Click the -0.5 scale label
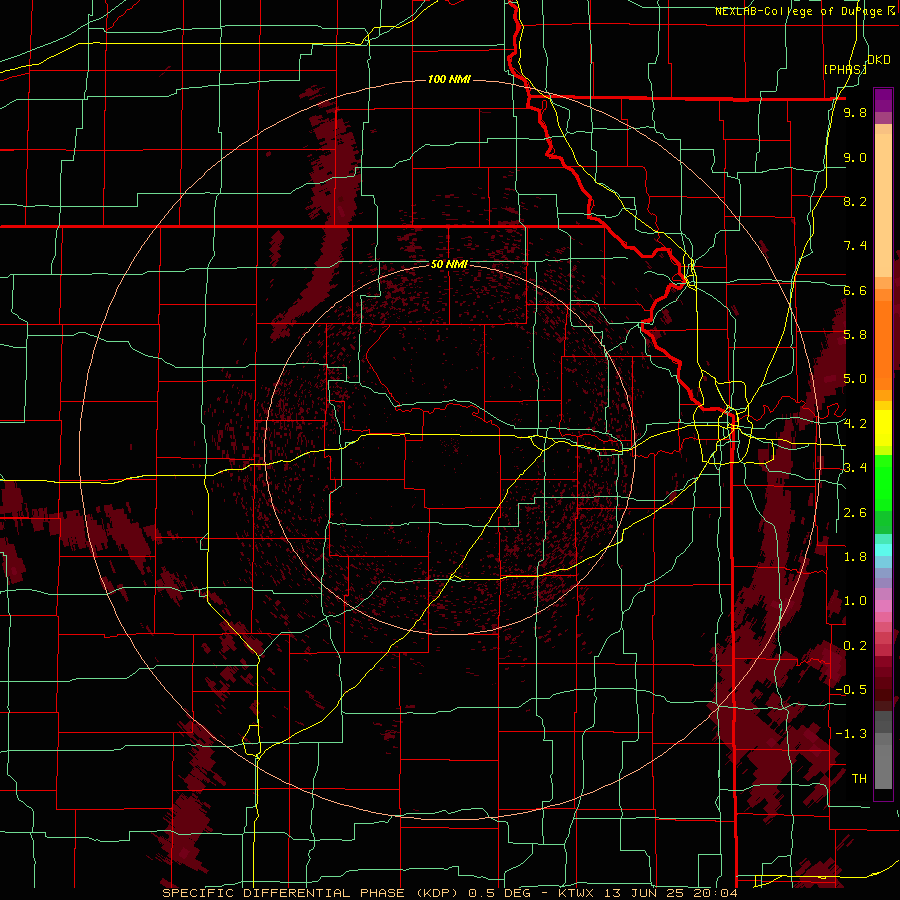The width and height of the screenshot is (900, 900). click(851, 690)
